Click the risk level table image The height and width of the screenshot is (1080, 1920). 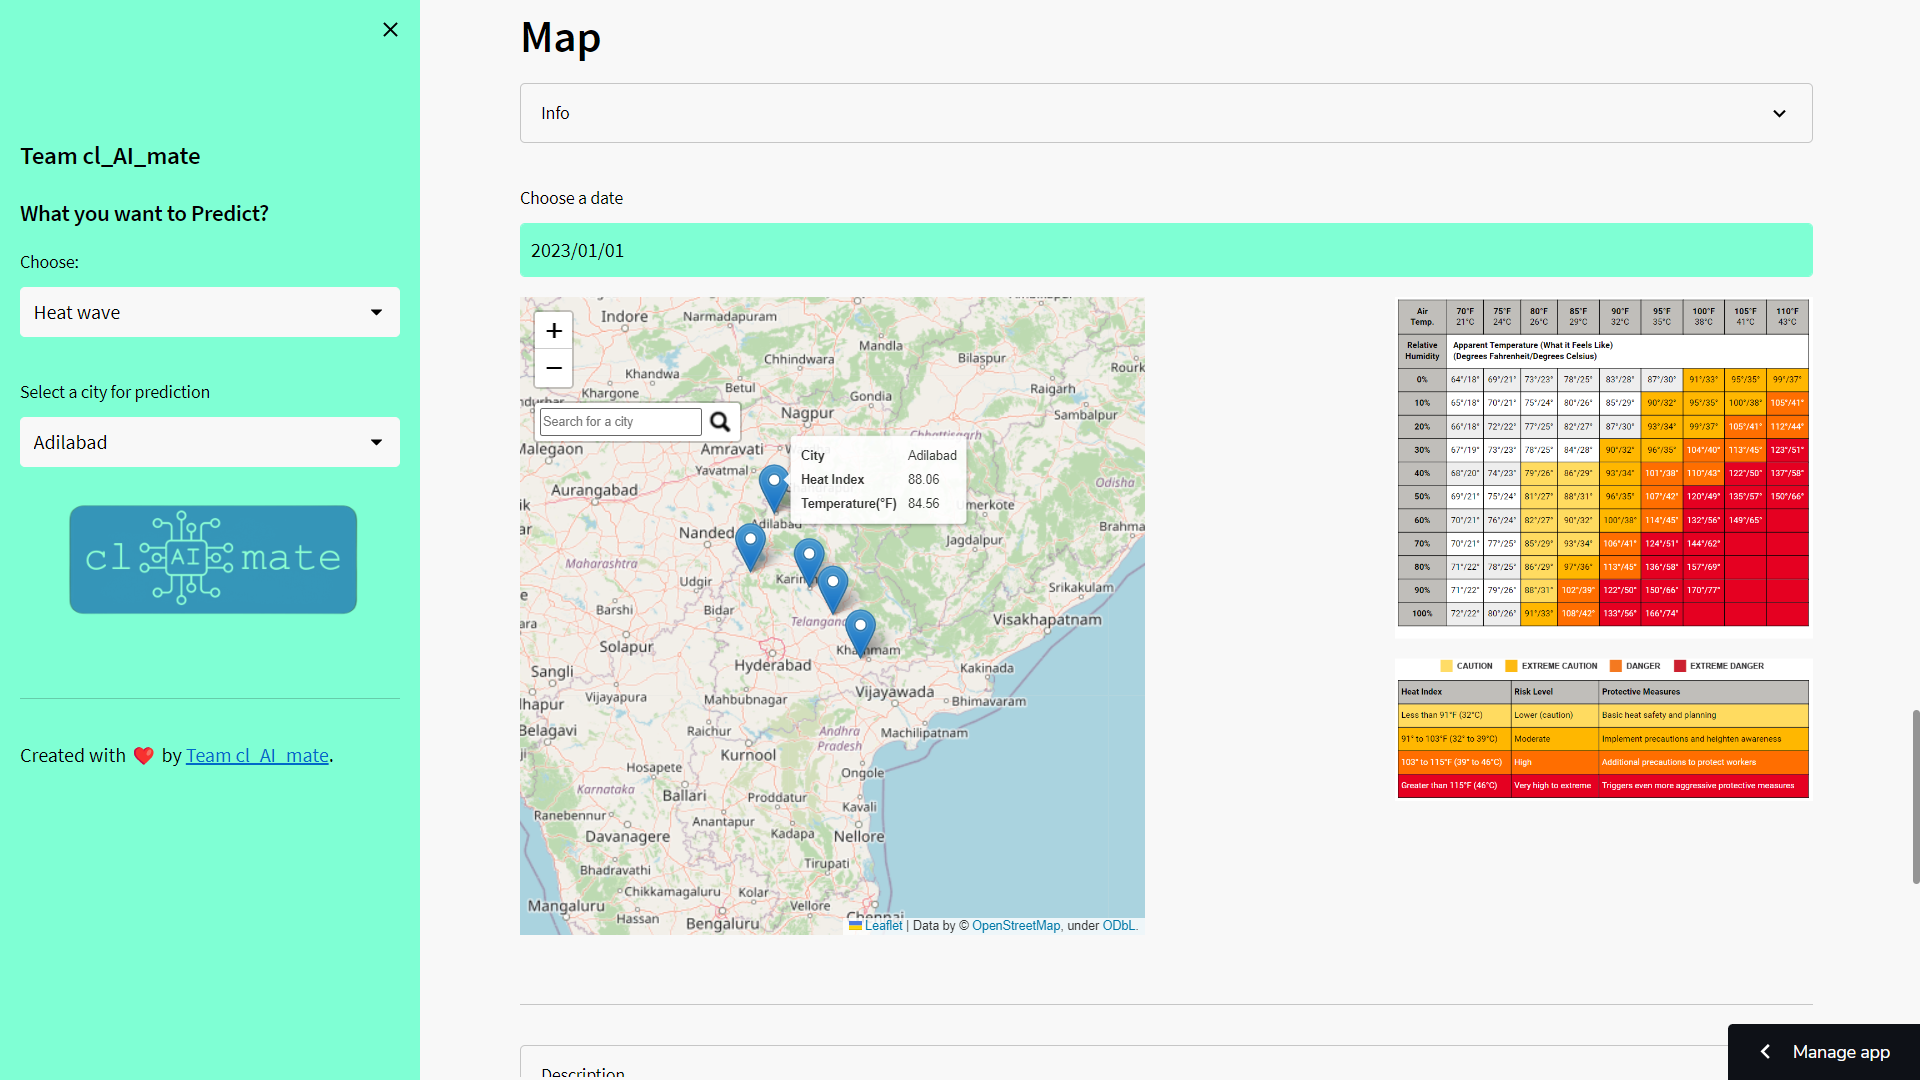click(1603, 728)
